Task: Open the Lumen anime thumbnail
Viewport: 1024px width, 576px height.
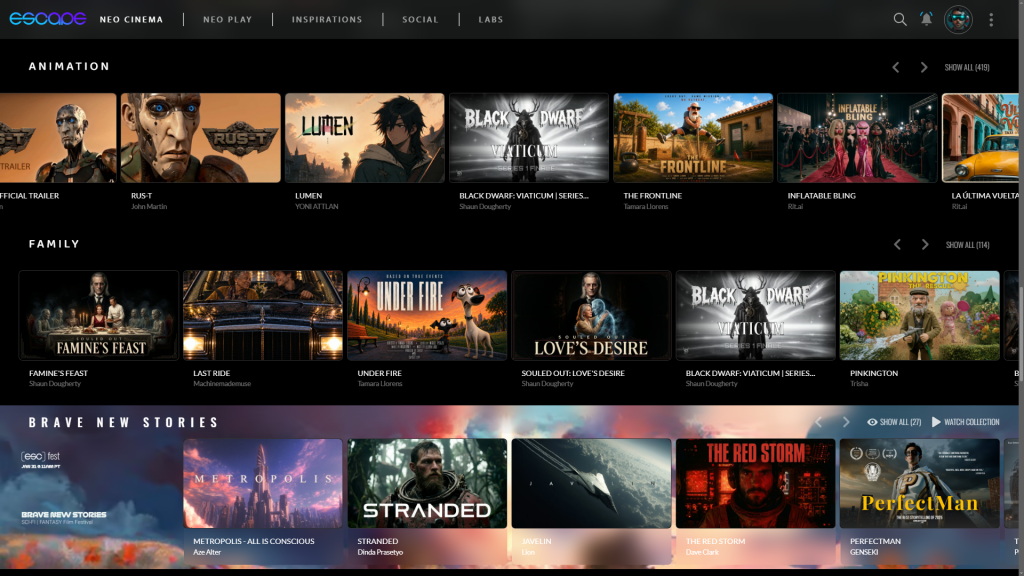Action: [364, 138]
